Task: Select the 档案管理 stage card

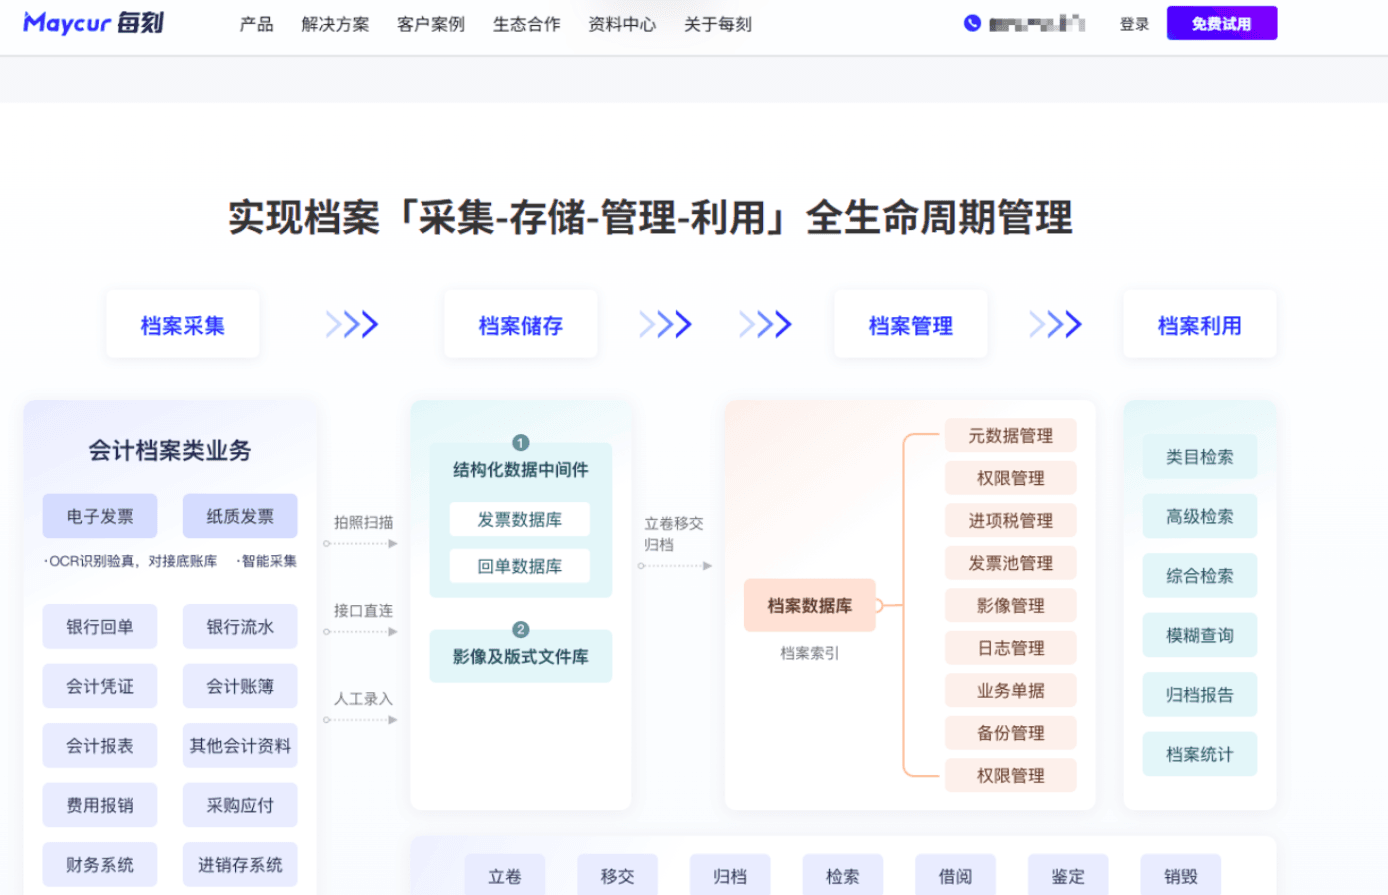Action: point(911,325)
